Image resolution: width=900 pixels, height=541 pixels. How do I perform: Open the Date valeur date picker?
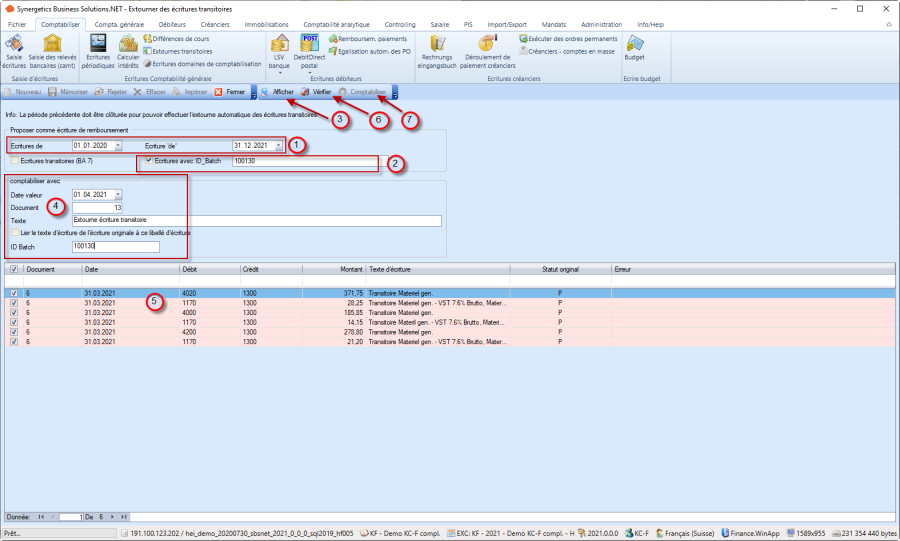pyautogui.click(x=117, y=194)
